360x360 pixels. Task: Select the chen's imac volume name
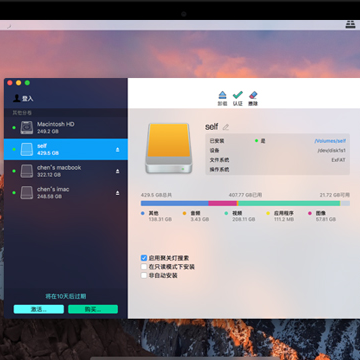(53, 189)
